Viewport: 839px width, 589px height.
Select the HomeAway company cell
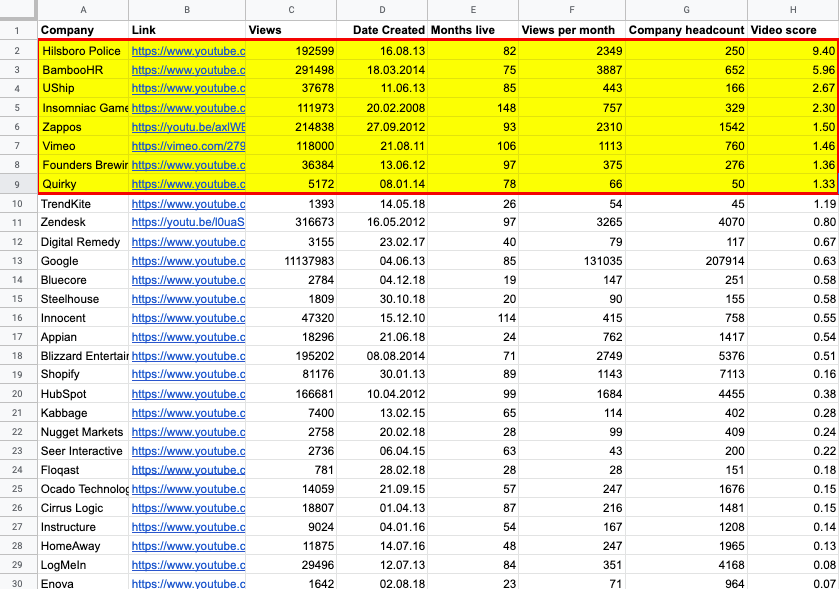(83, 546)
